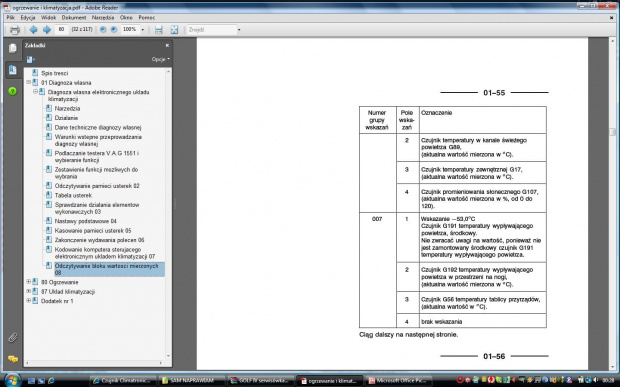Select the Tabela usterek bookmark
Viewport: 620px width, 387px height.
point(73,195)
